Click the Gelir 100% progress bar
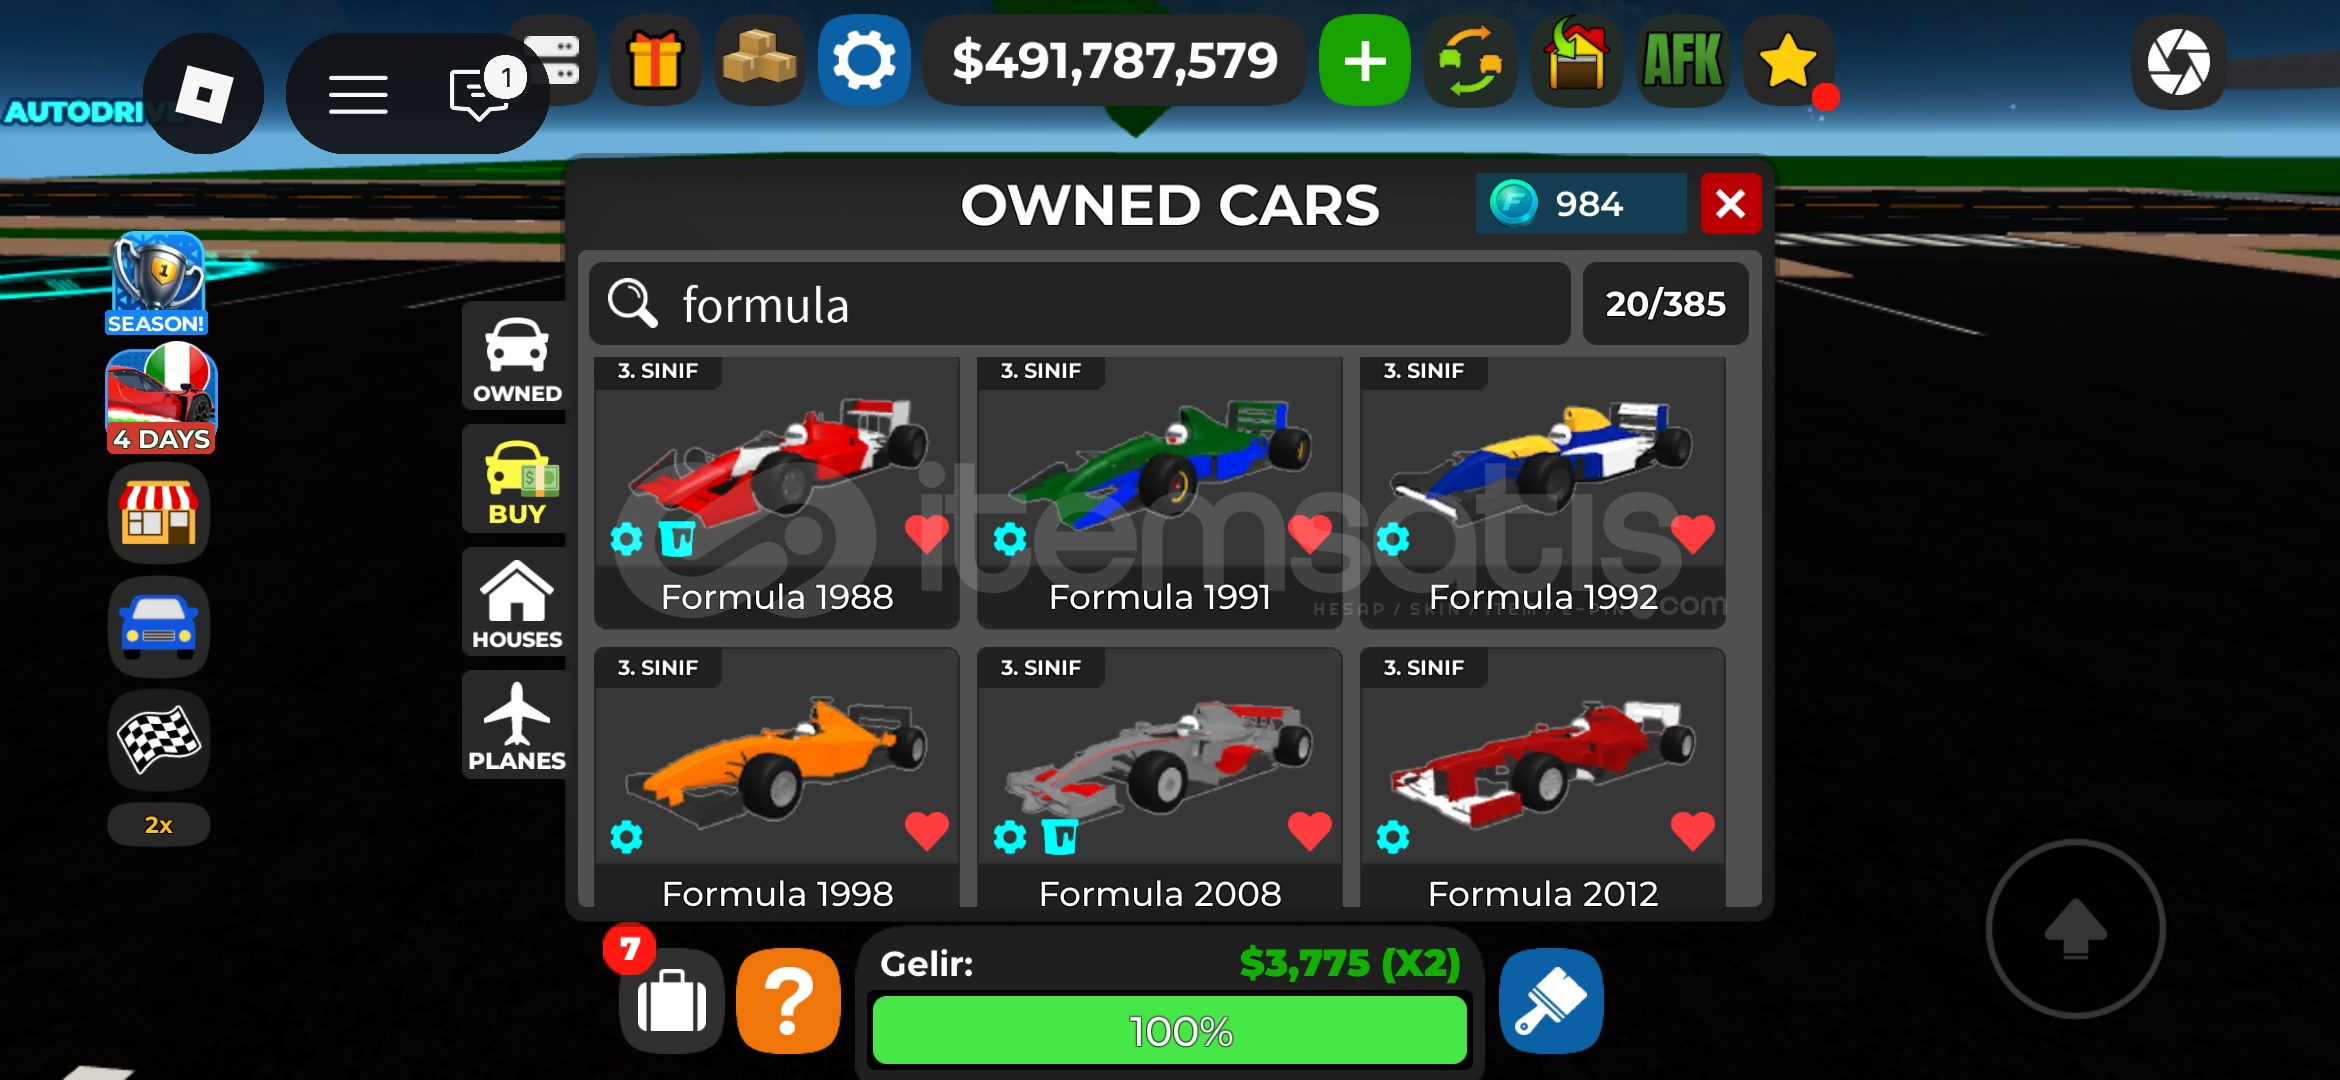Viewport: 2340px width, 1080px height. click(1170, 1031)
